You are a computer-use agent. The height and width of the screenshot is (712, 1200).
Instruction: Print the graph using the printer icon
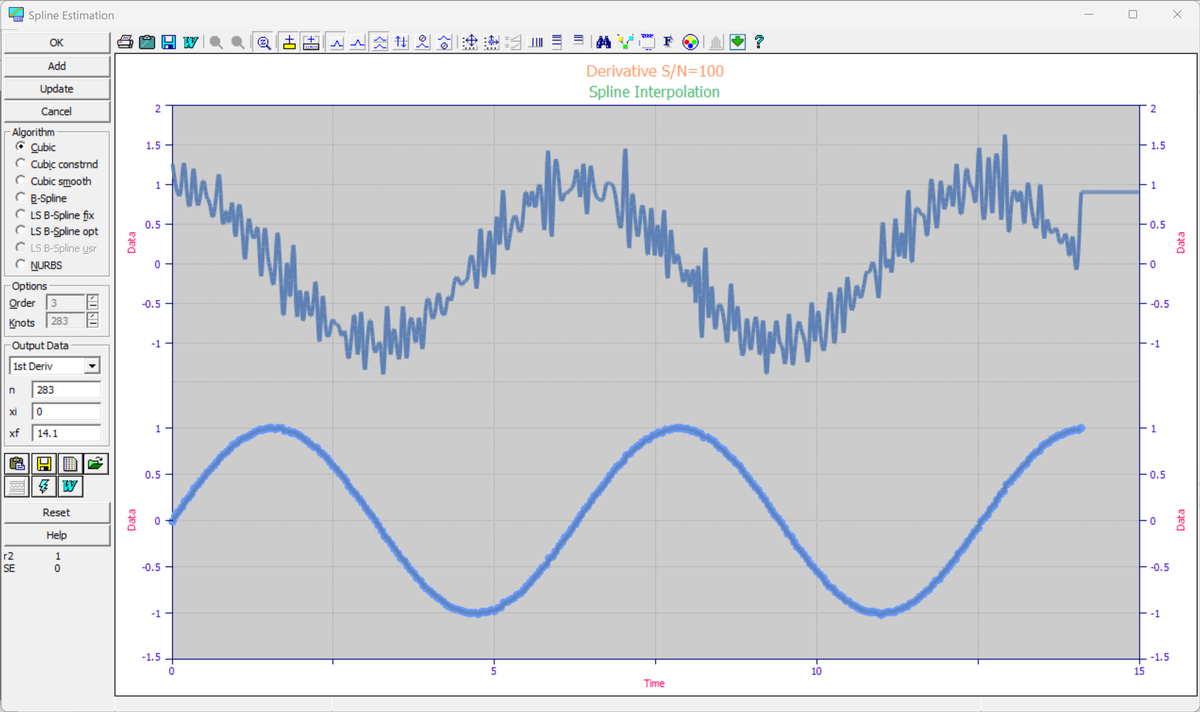tap(125, 42)
